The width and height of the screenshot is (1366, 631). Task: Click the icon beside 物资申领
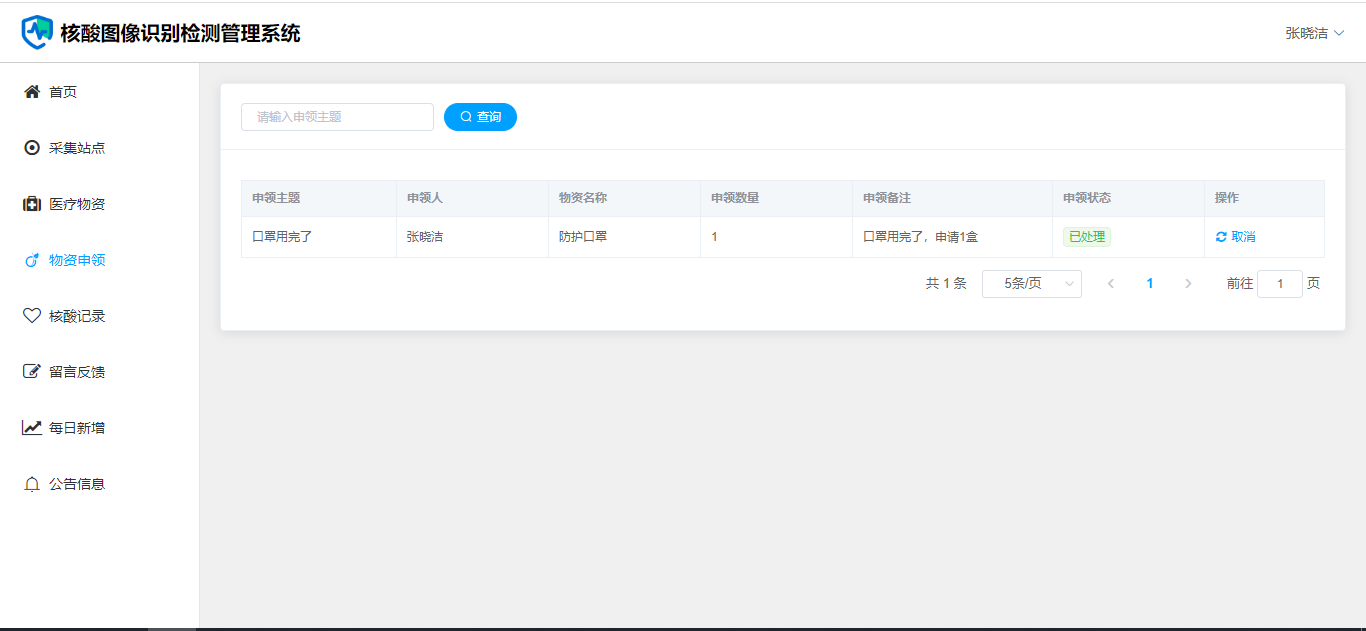(x=32, y=260)
